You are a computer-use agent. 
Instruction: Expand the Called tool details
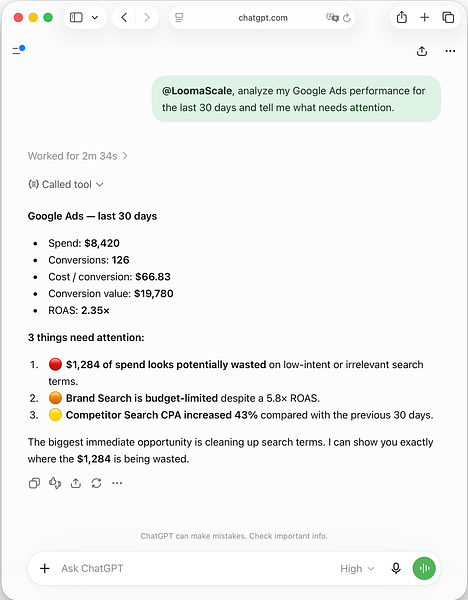(x=66, y=184)
